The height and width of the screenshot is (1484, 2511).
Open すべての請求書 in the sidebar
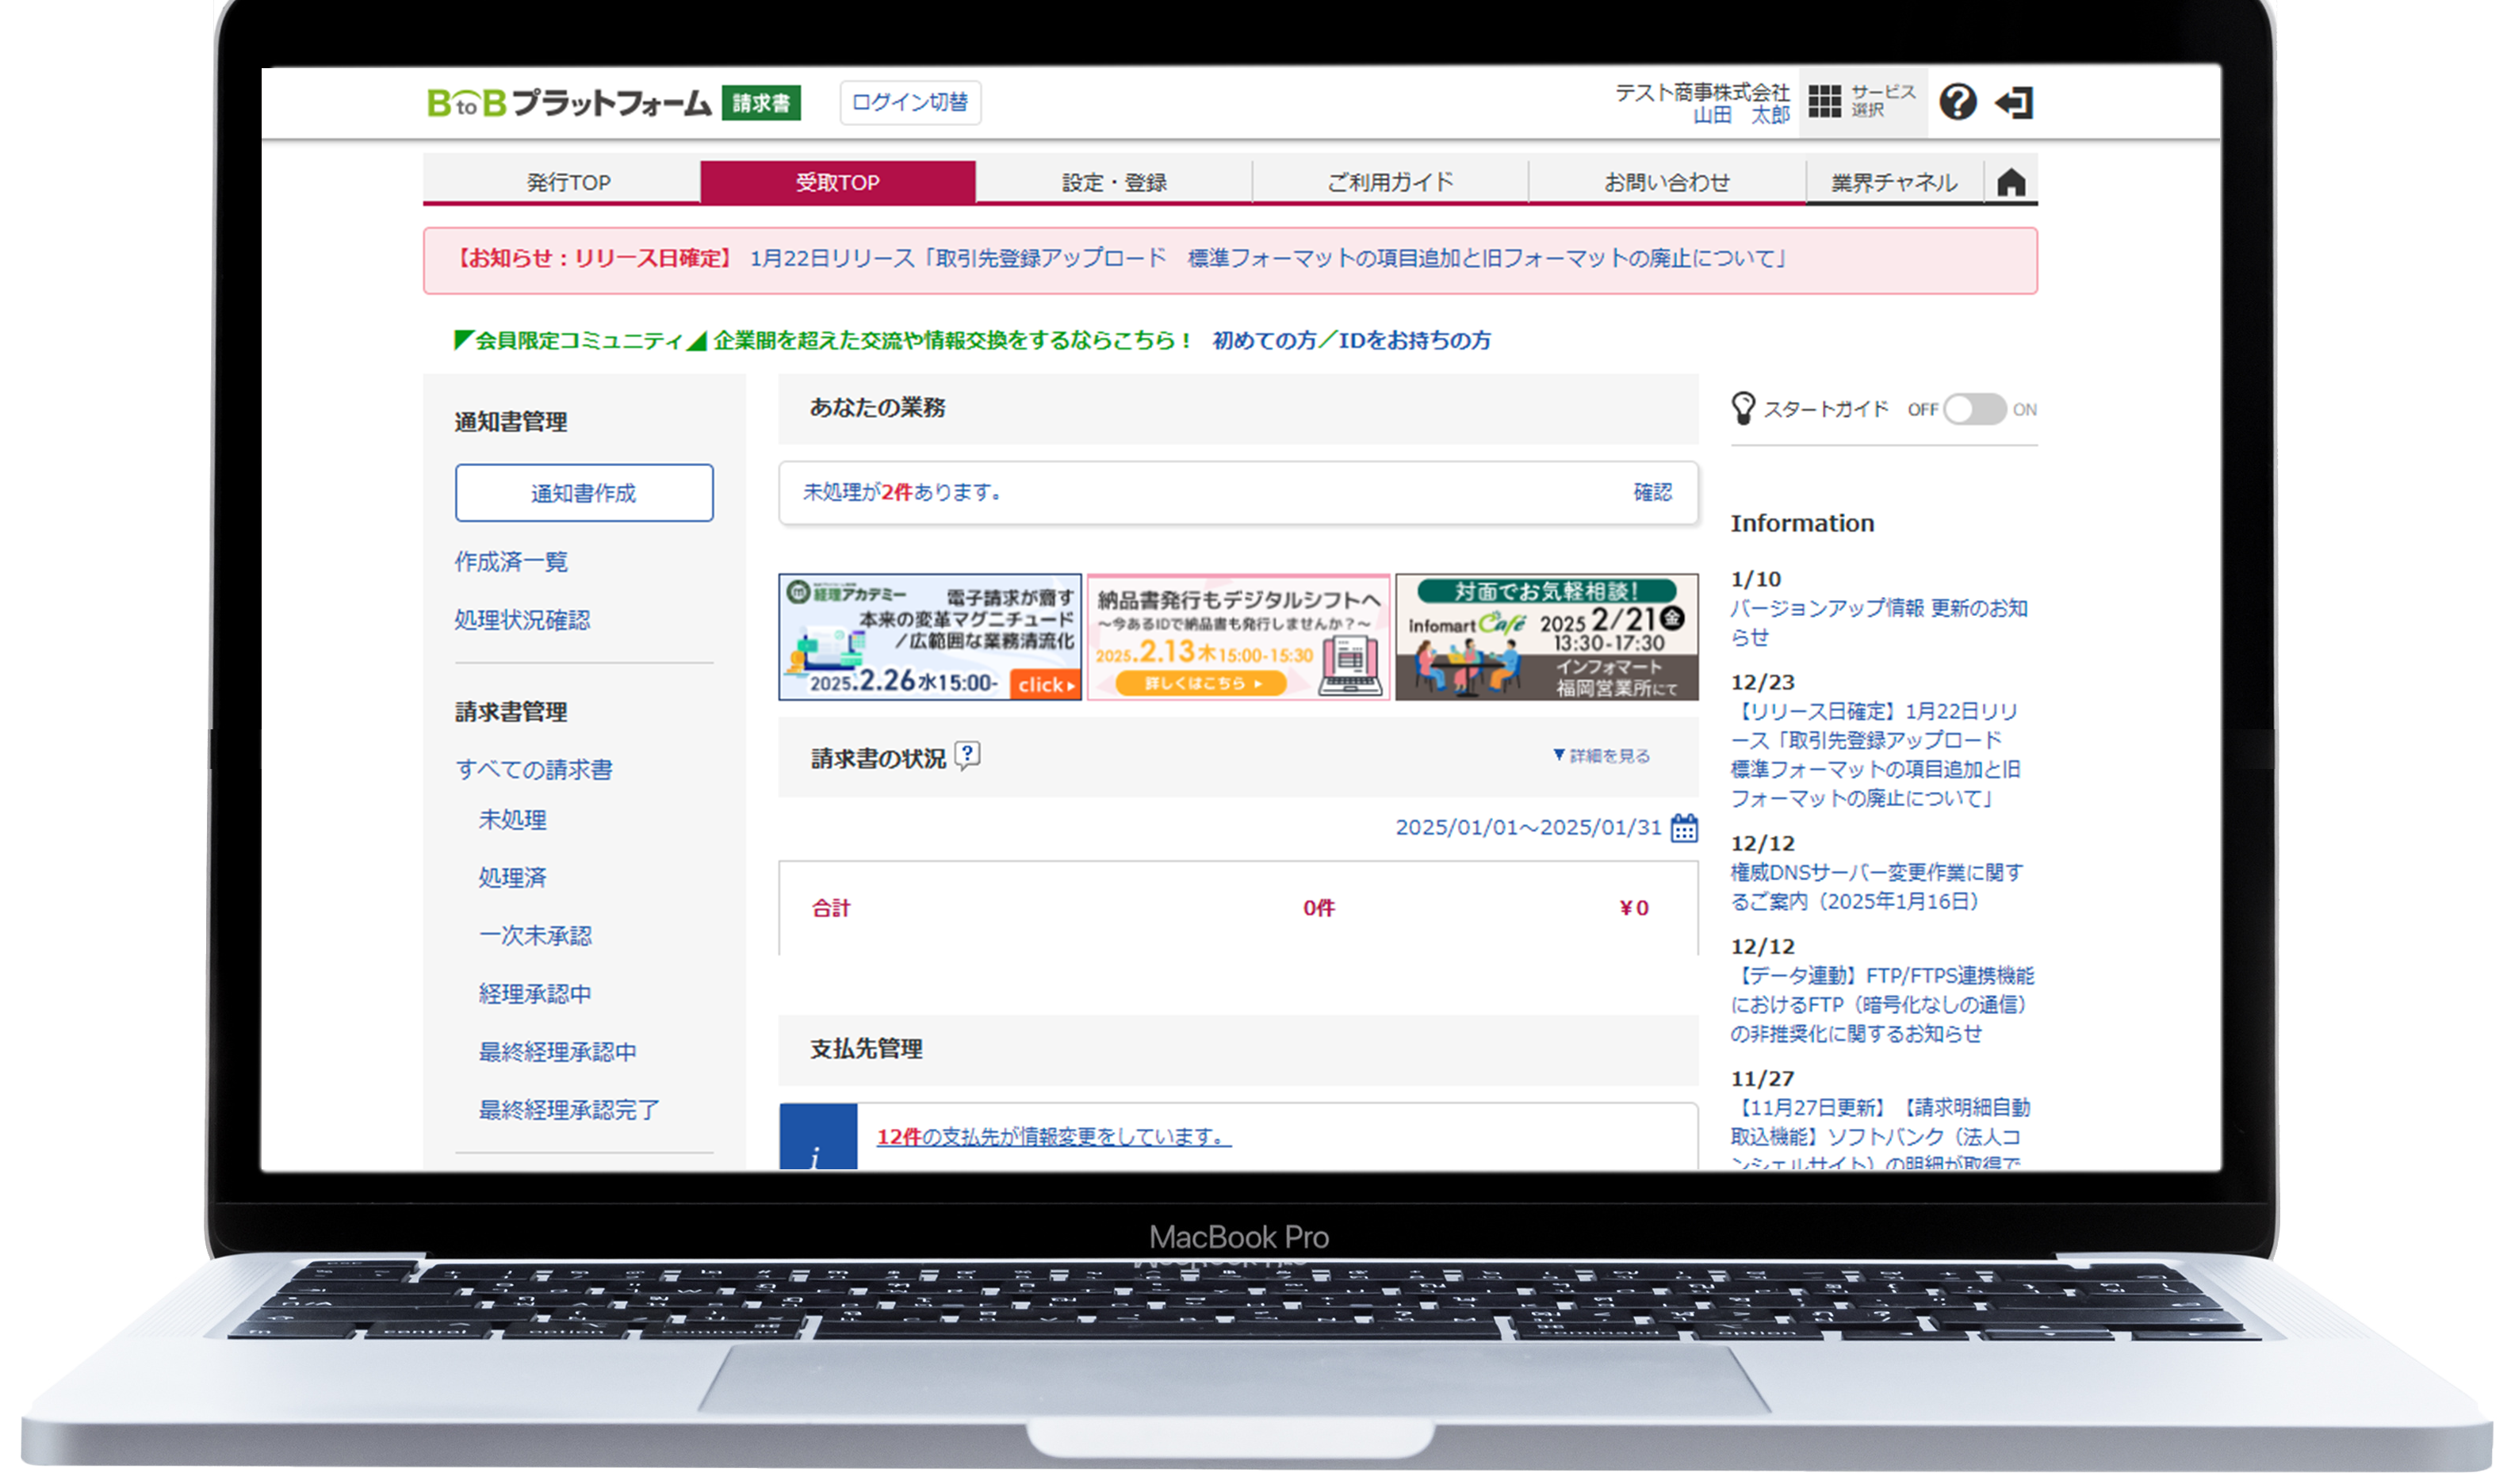click(x=534, y=769)
